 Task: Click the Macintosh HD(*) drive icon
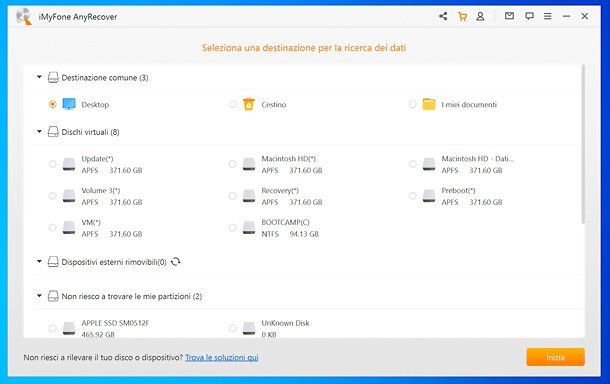coord(249,164)
